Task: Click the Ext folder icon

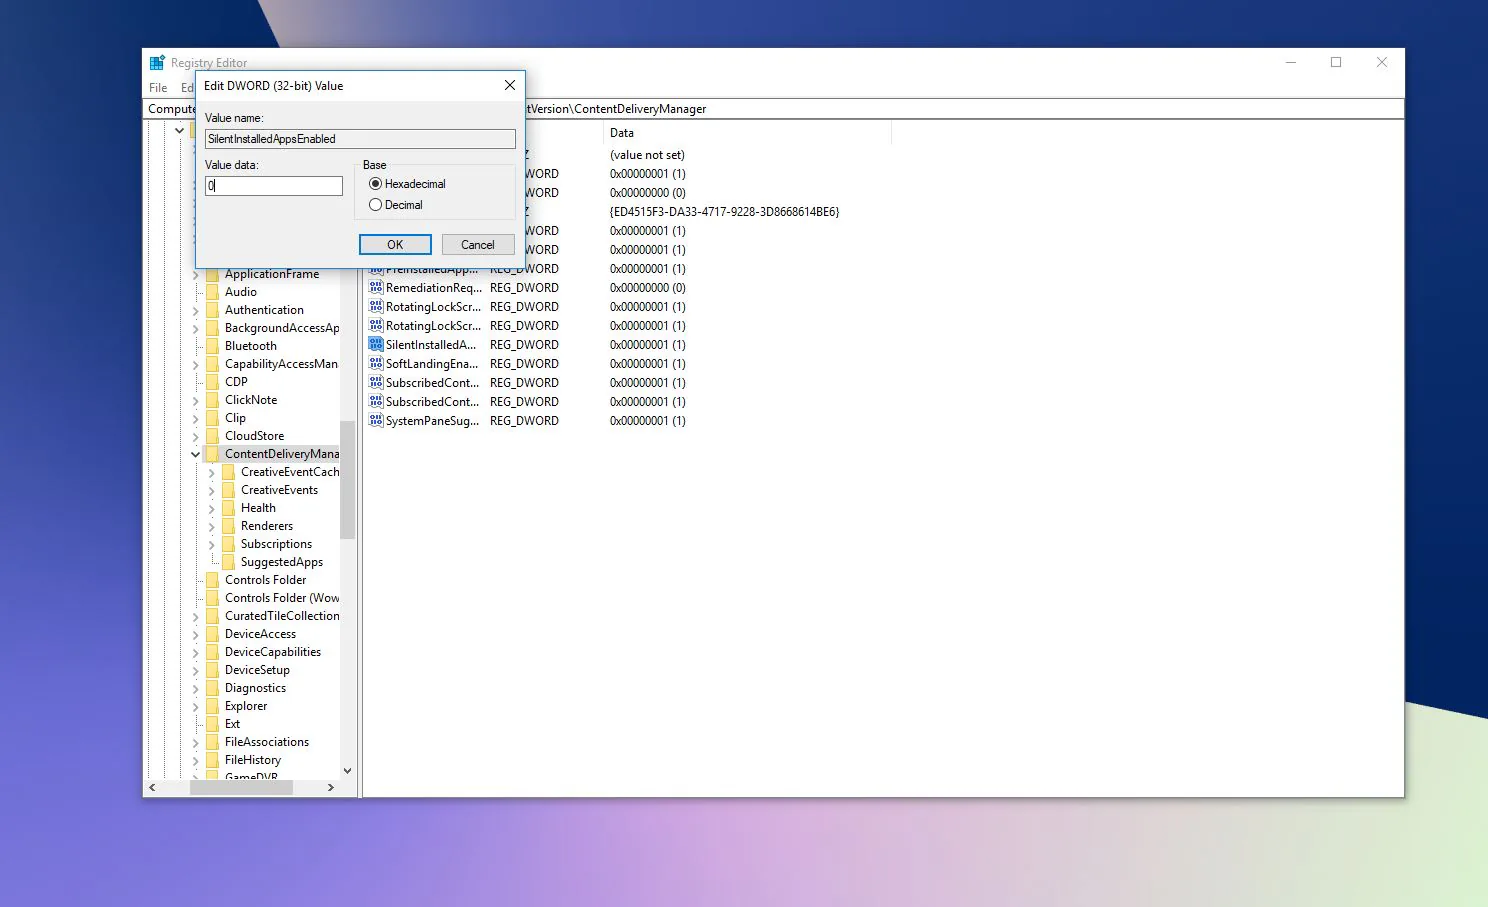Action: 212,724
